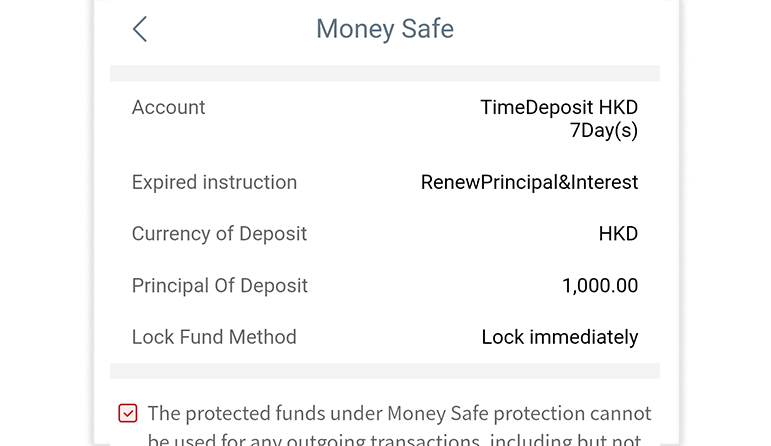Go back using the left arrow
Image resolution: width=771 pixels, height=446 pixels.
coord(140,29)
